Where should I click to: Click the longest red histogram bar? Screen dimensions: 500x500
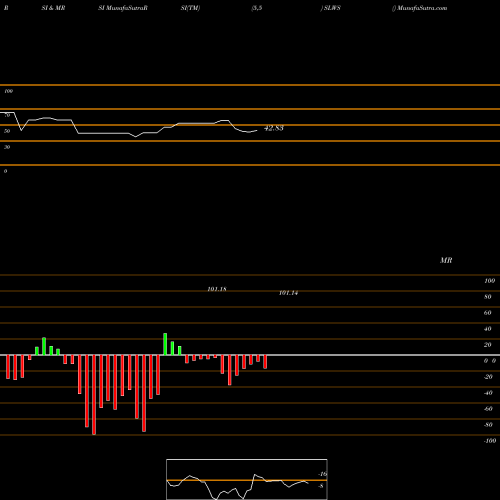coord(94,395)
